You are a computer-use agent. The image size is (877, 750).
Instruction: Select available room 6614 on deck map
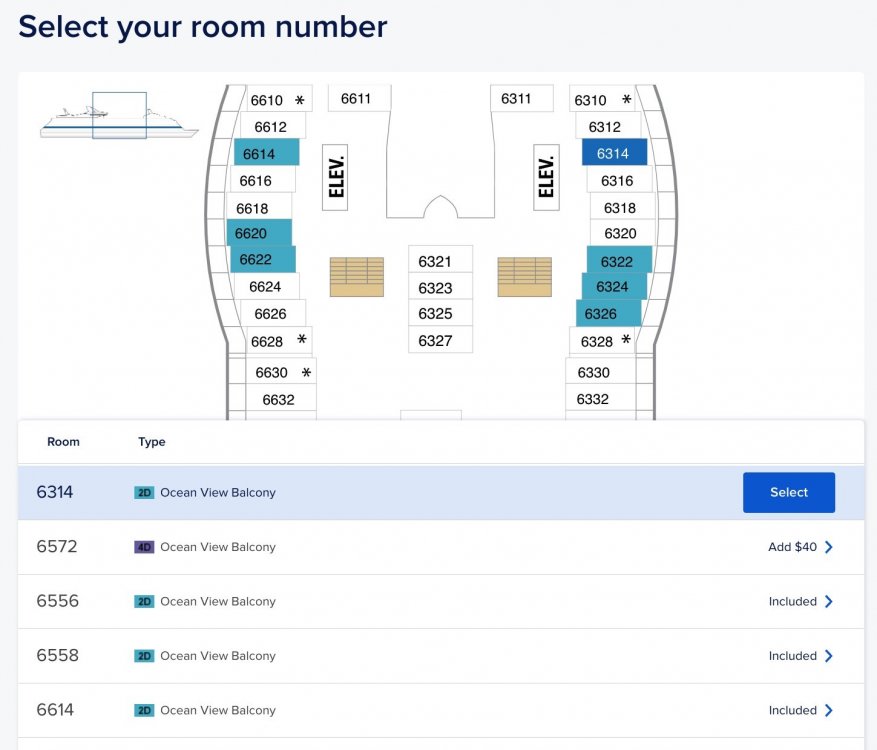[266, 152]
